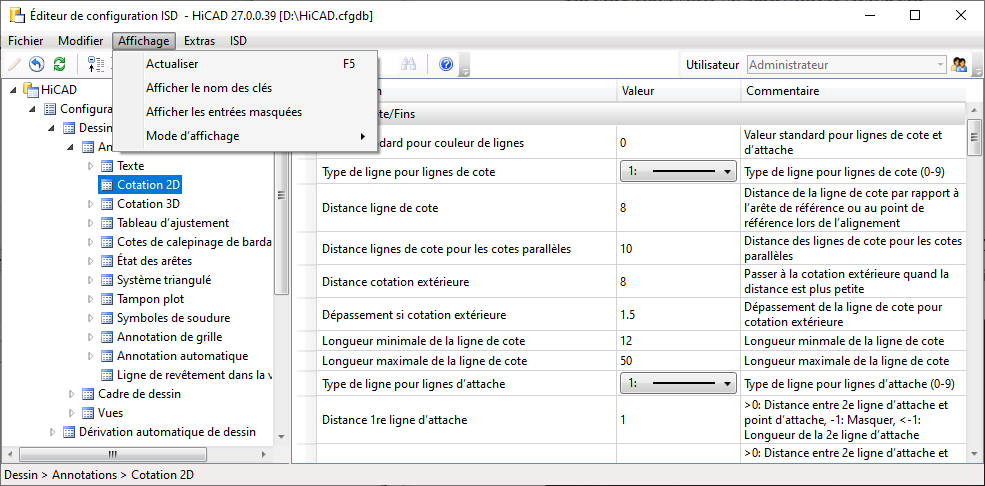Collapse the HiCAD root node

coord(13,90)
